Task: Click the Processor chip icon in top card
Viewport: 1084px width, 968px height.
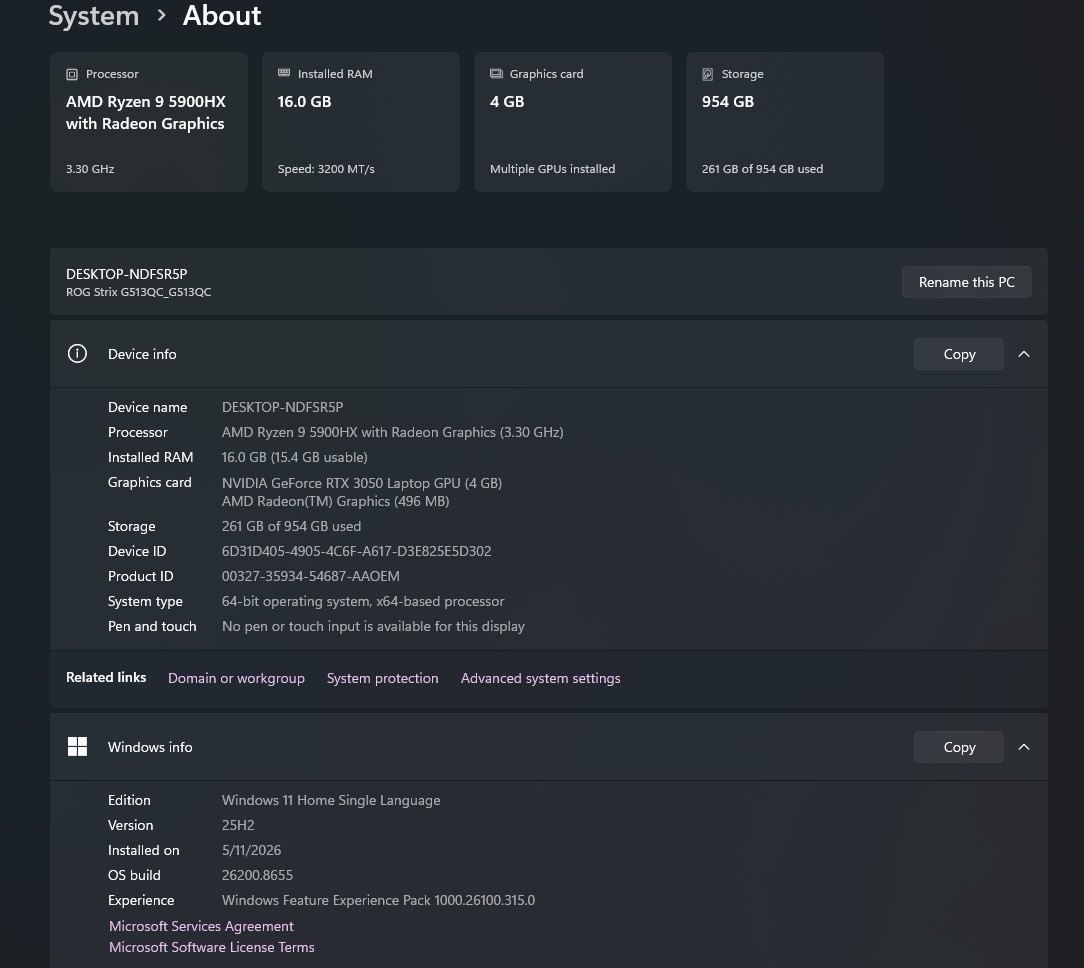Action: click(x=72, y=74)
